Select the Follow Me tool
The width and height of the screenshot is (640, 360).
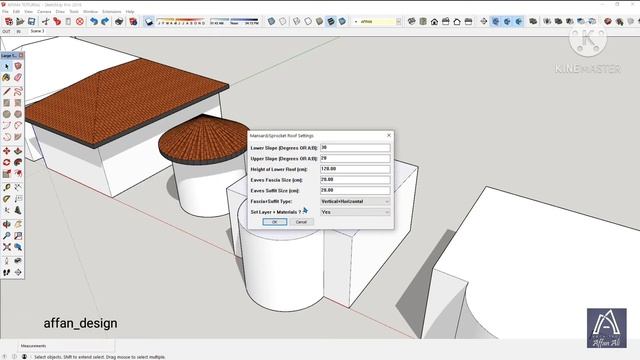coord(18,162)
